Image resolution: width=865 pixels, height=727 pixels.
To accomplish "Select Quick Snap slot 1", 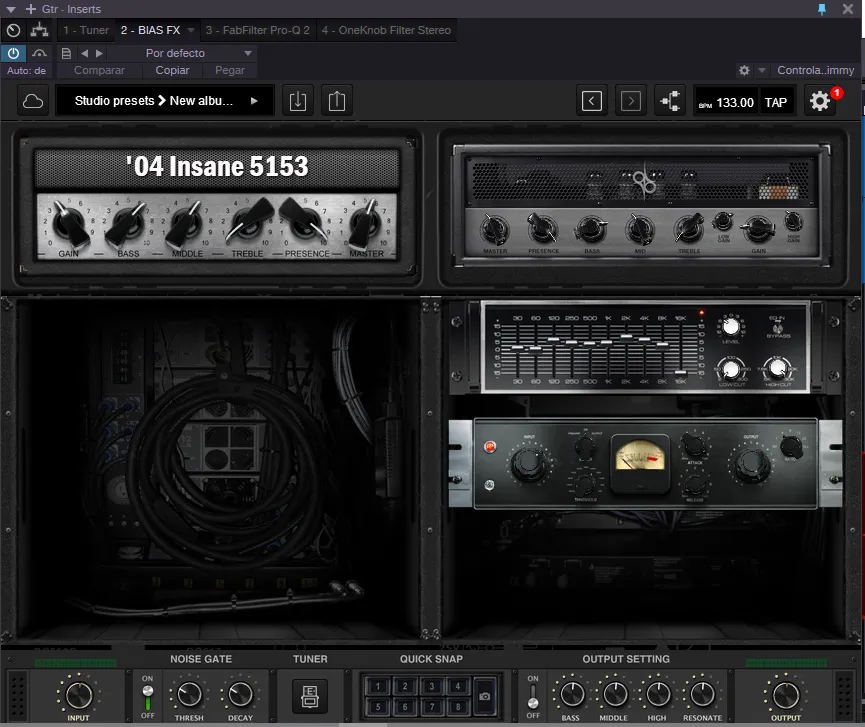I will (x=378, y=686).
